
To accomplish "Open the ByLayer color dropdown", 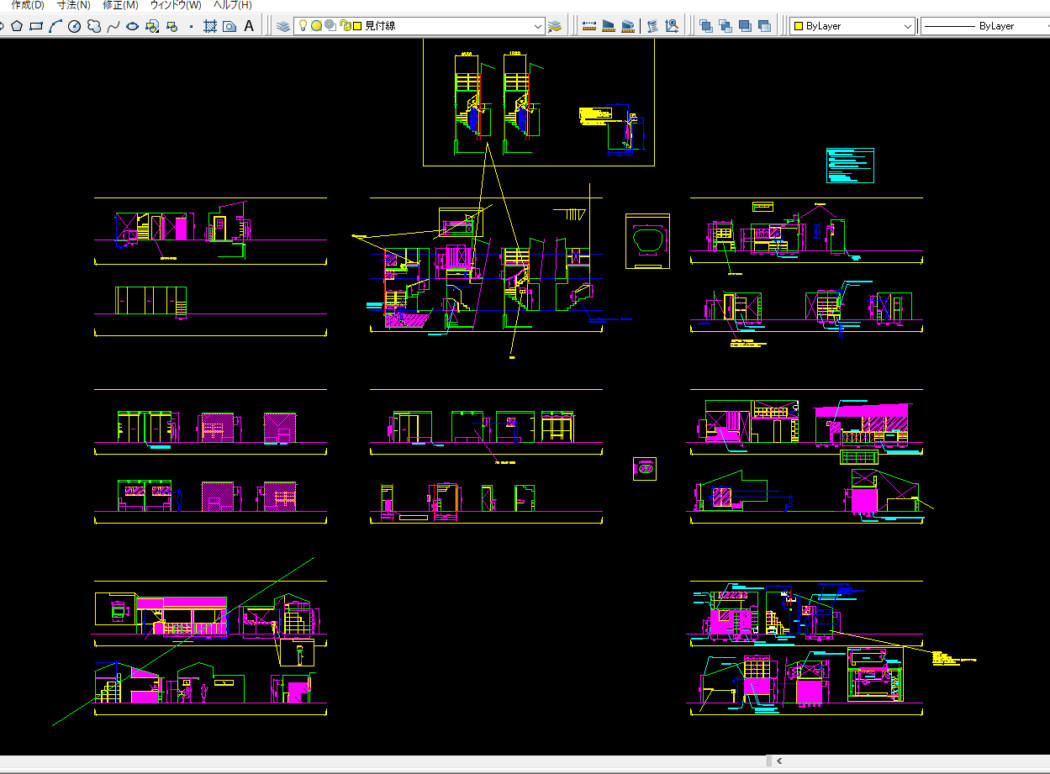I will (907, 26).
